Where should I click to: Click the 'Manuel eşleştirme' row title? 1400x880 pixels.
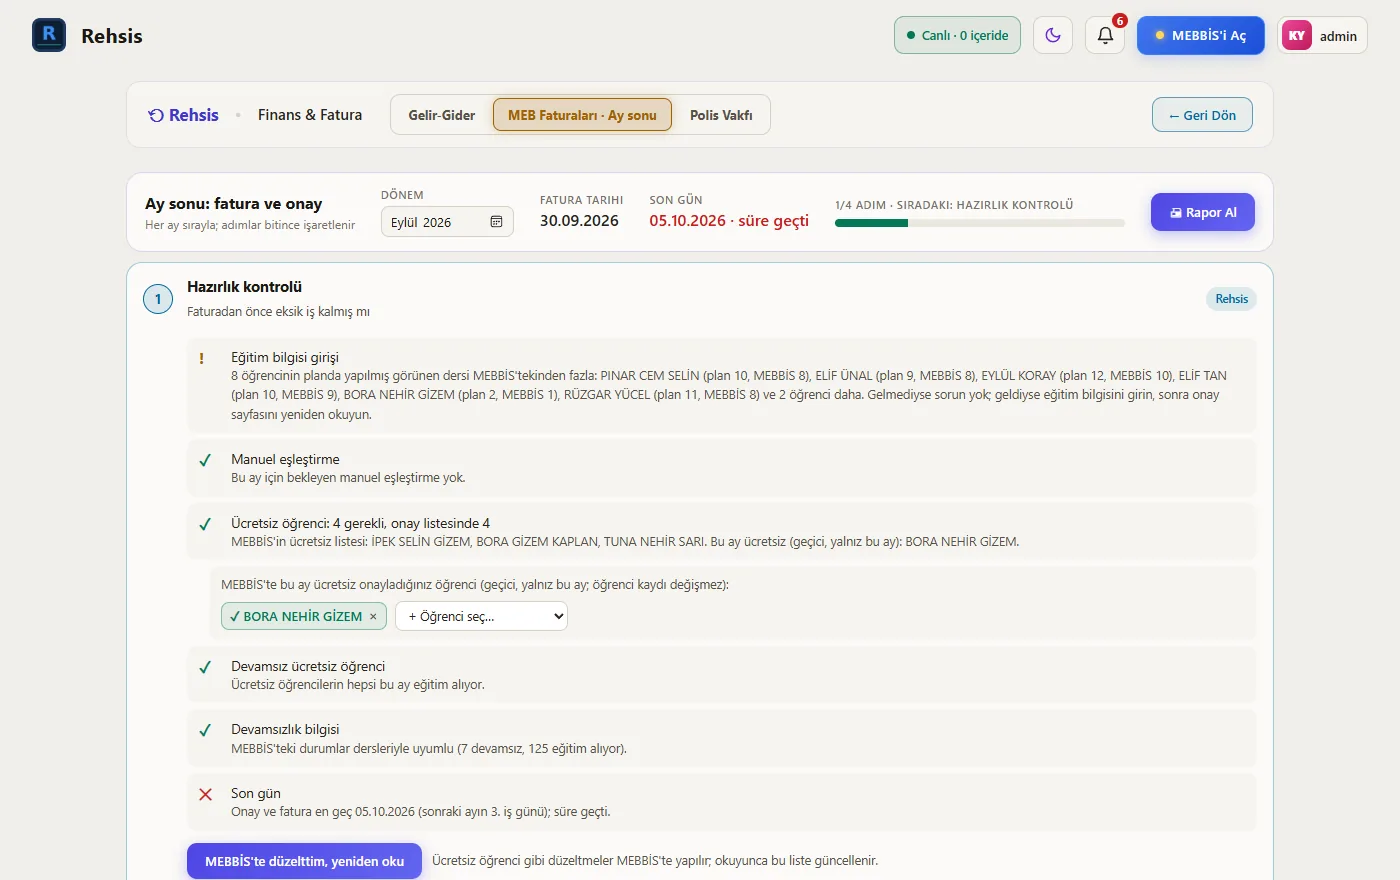285,459
